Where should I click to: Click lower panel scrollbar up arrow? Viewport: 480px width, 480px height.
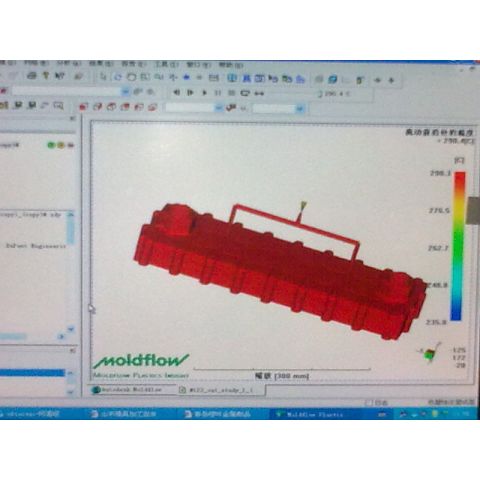click(71, 373)
